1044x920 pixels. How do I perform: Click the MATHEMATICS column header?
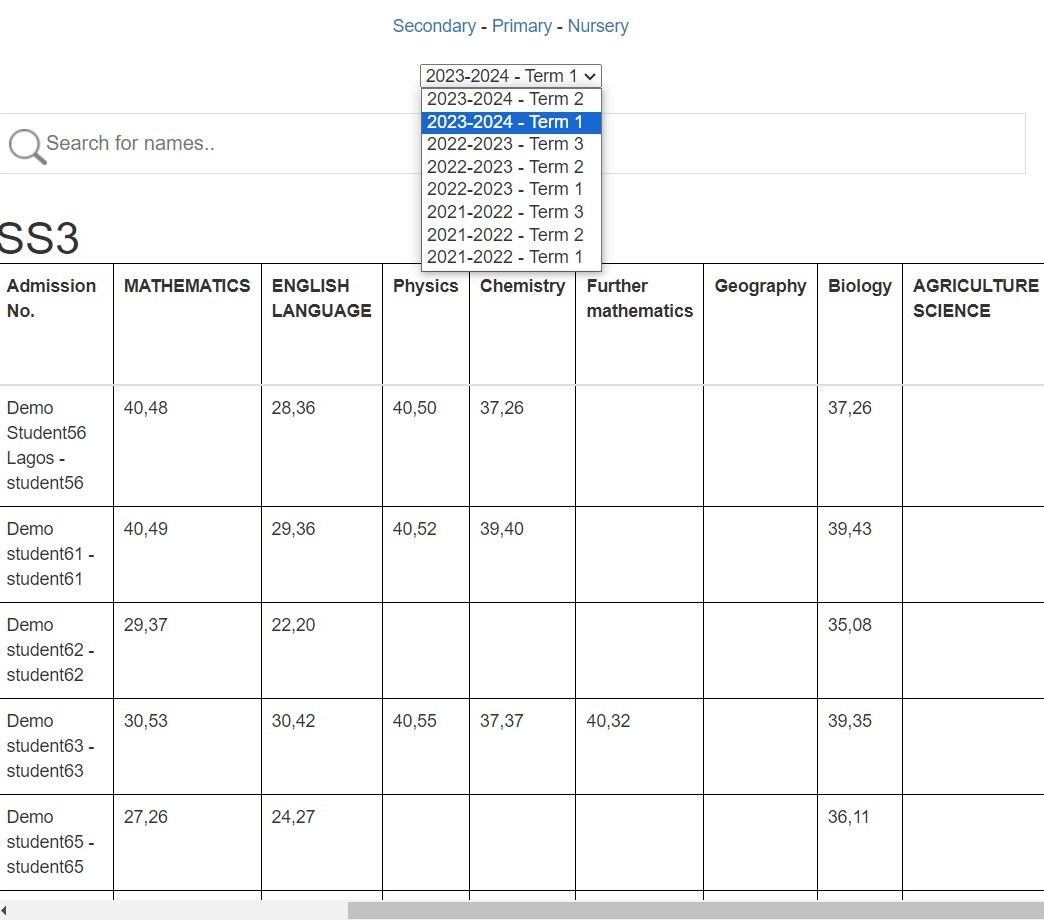(187, 286)
